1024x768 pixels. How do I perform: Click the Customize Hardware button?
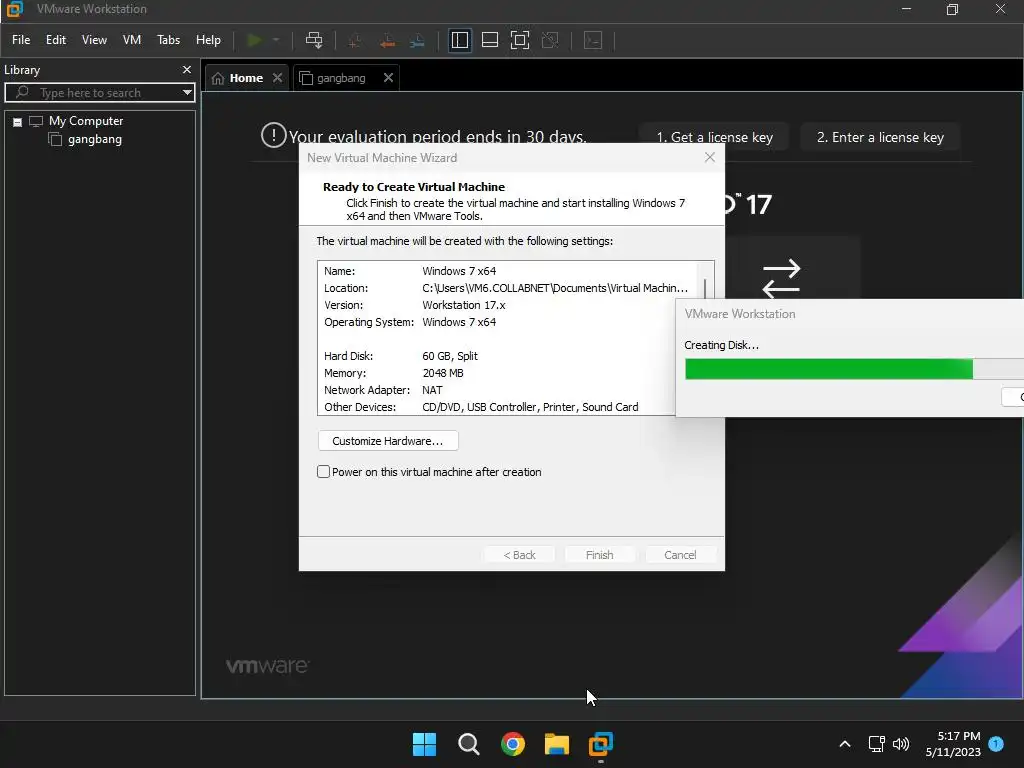click(x=388, y=441)
